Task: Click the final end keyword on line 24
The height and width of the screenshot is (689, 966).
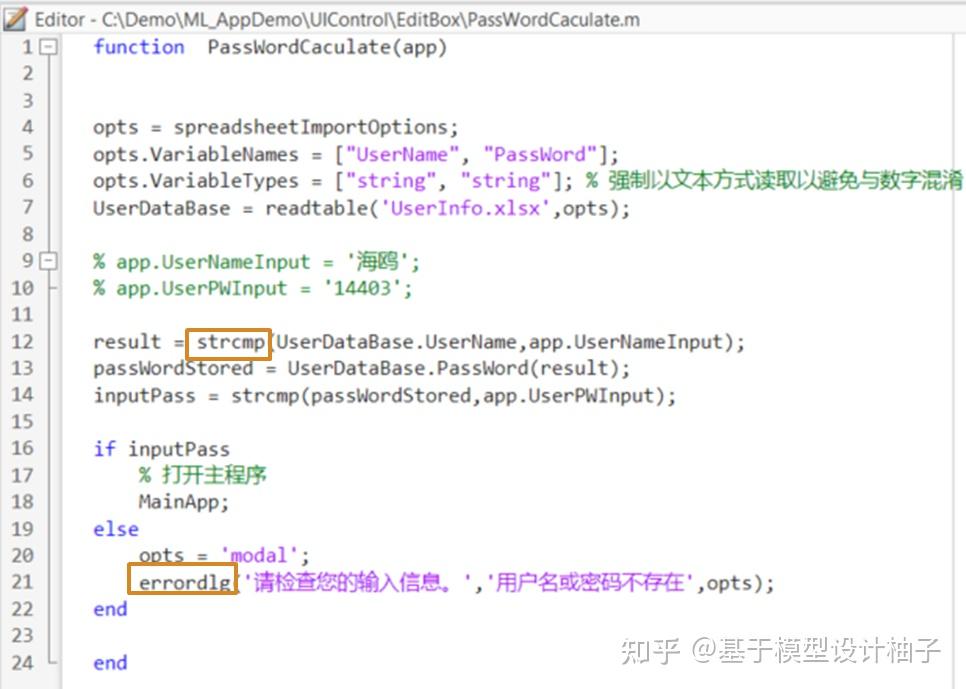Action: pyautogui.click(x=109, y=662)
